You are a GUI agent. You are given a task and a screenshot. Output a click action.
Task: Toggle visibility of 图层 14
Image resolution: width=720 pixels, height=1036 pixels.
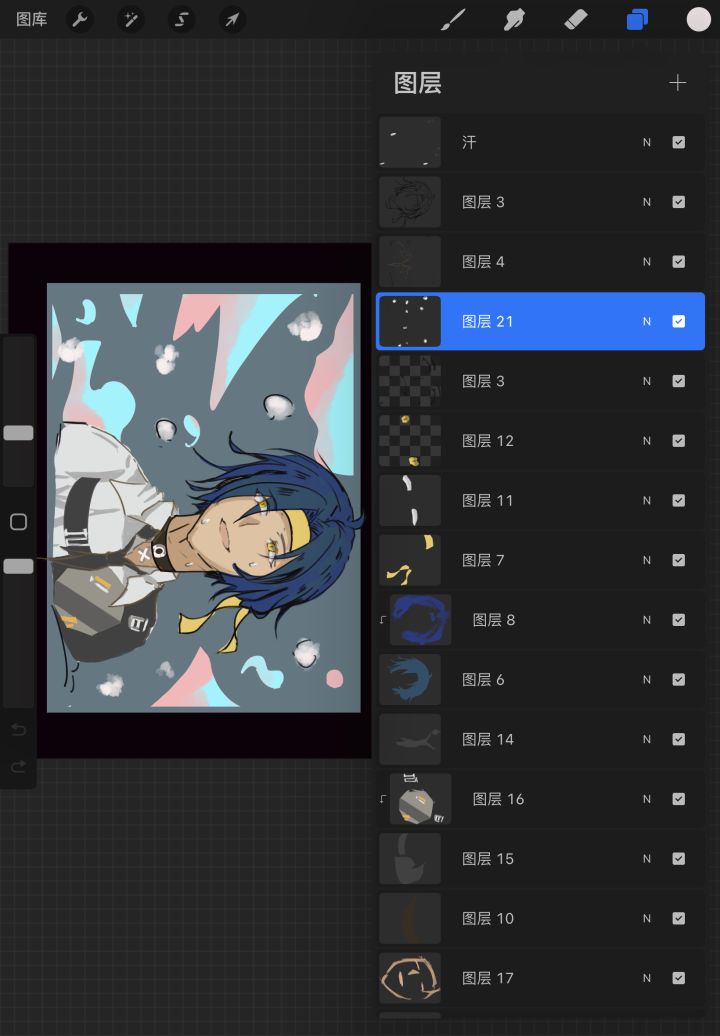tap(678, 739)
